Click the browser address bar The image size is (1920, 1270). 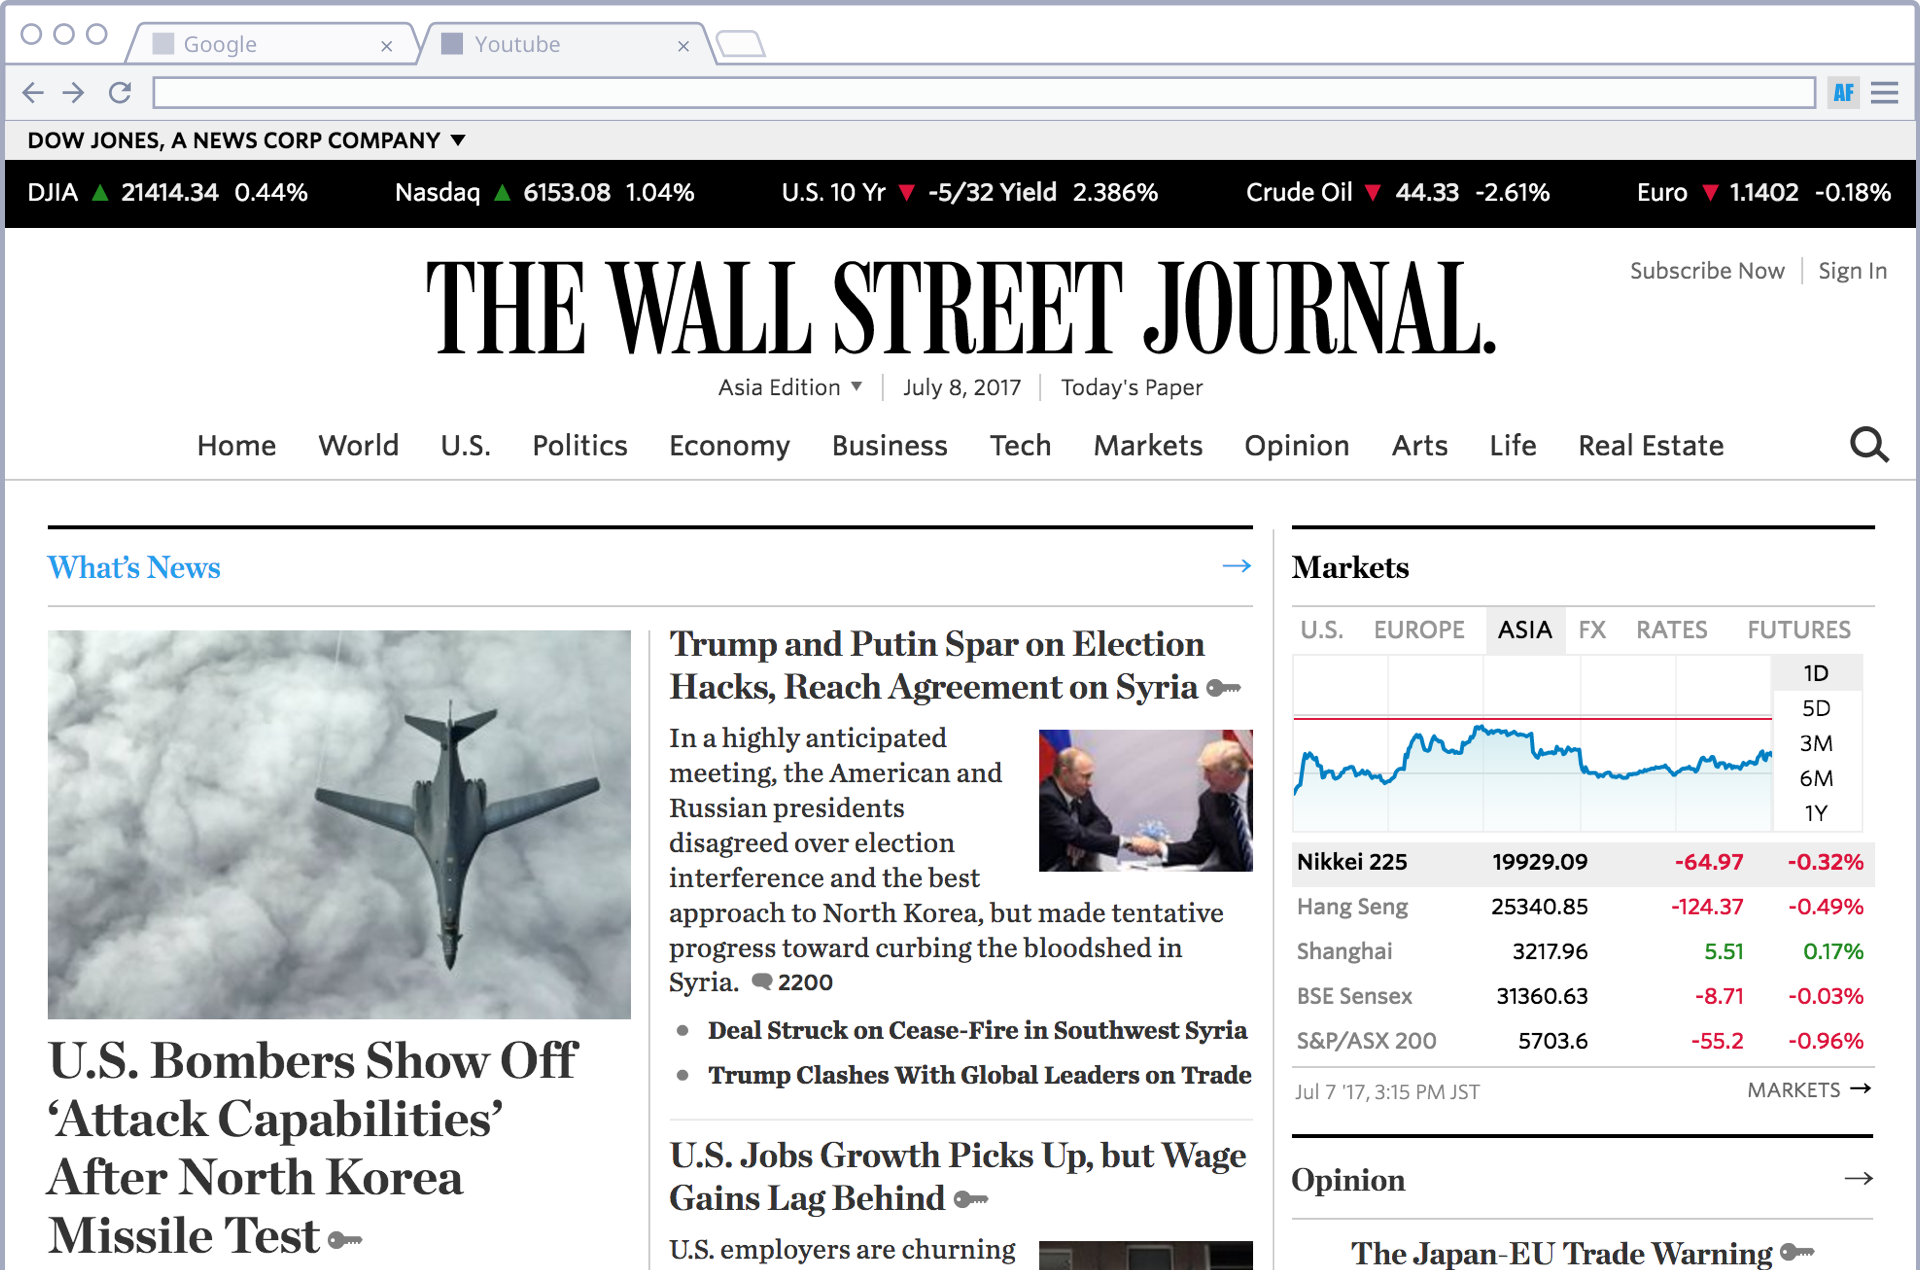click(x=983, y=93)
